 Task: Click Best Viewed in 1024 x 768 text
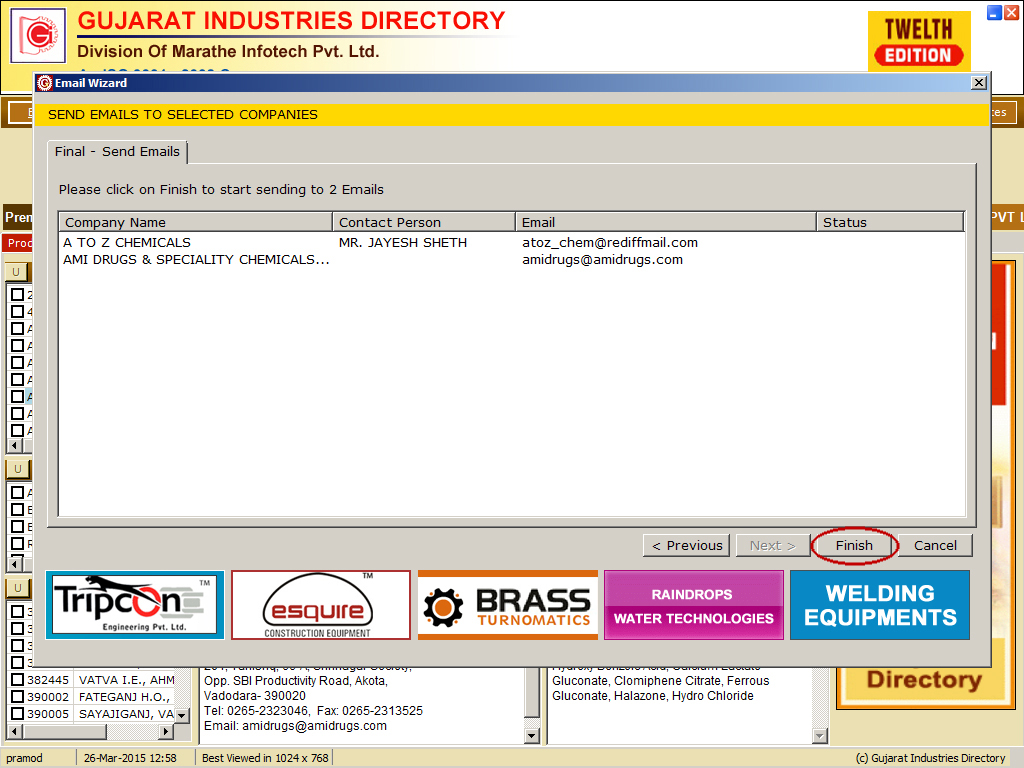[265, 758]
